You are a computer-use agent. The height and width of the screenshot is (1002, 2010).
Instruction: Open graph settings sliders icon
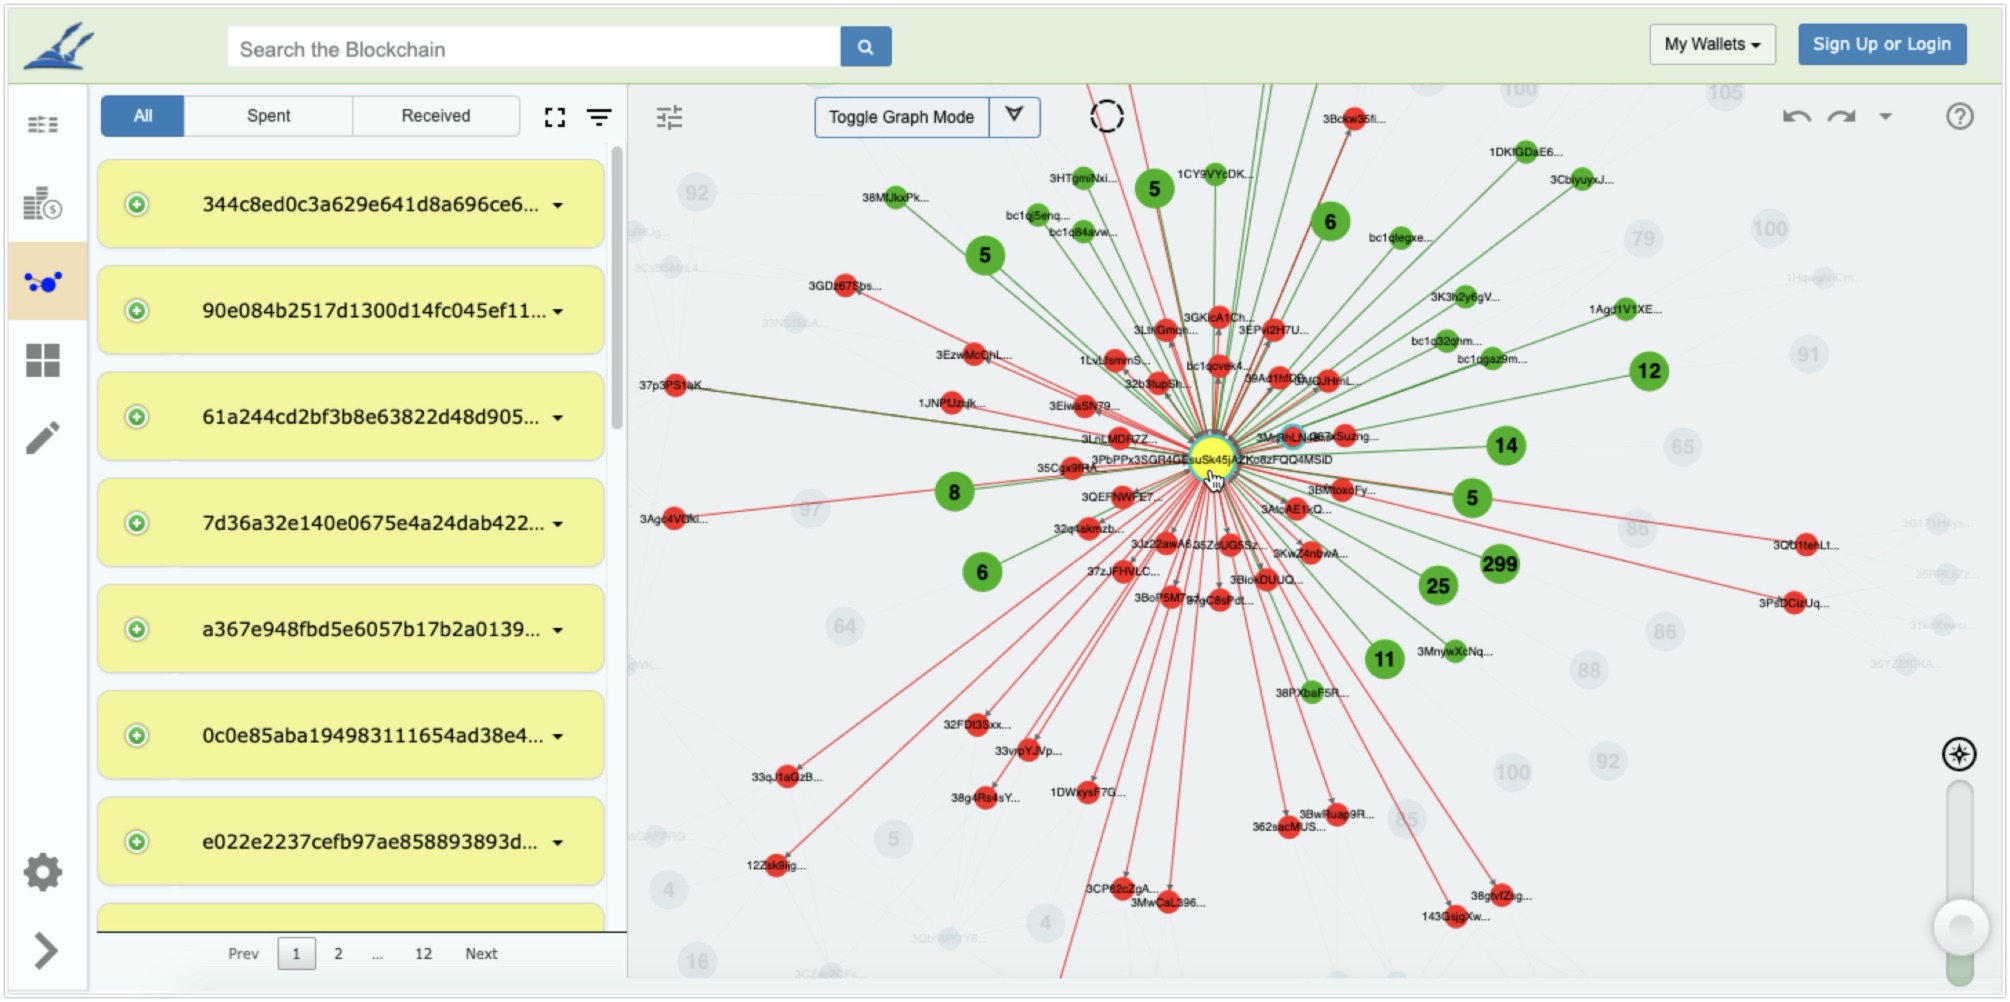click(x=669, y=118)
